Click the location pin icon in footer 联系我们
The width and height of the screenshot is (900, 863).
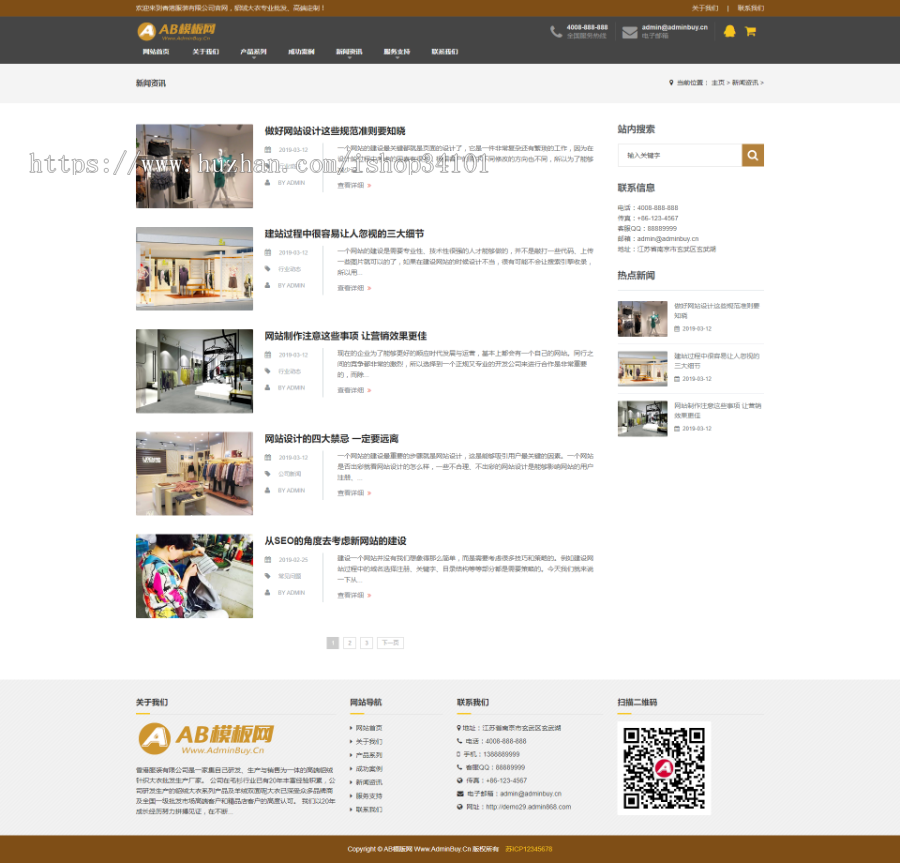460,730
